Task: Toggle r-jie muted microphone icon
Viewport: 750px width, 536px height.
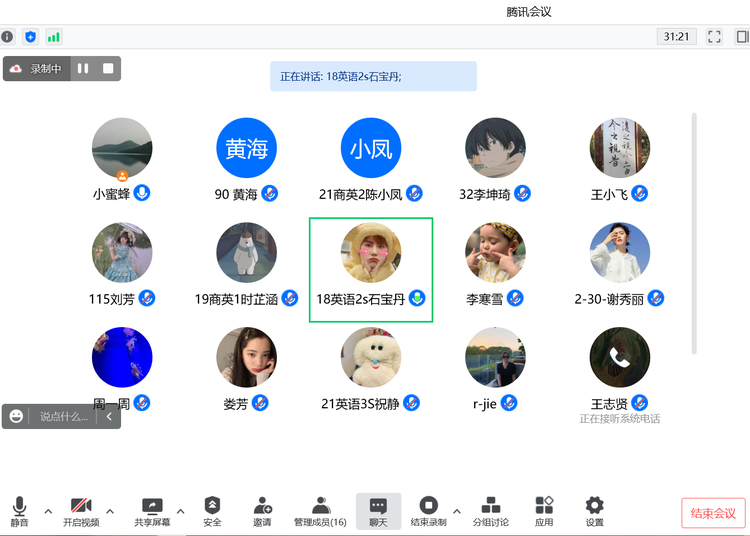Action: coord(509,403)
